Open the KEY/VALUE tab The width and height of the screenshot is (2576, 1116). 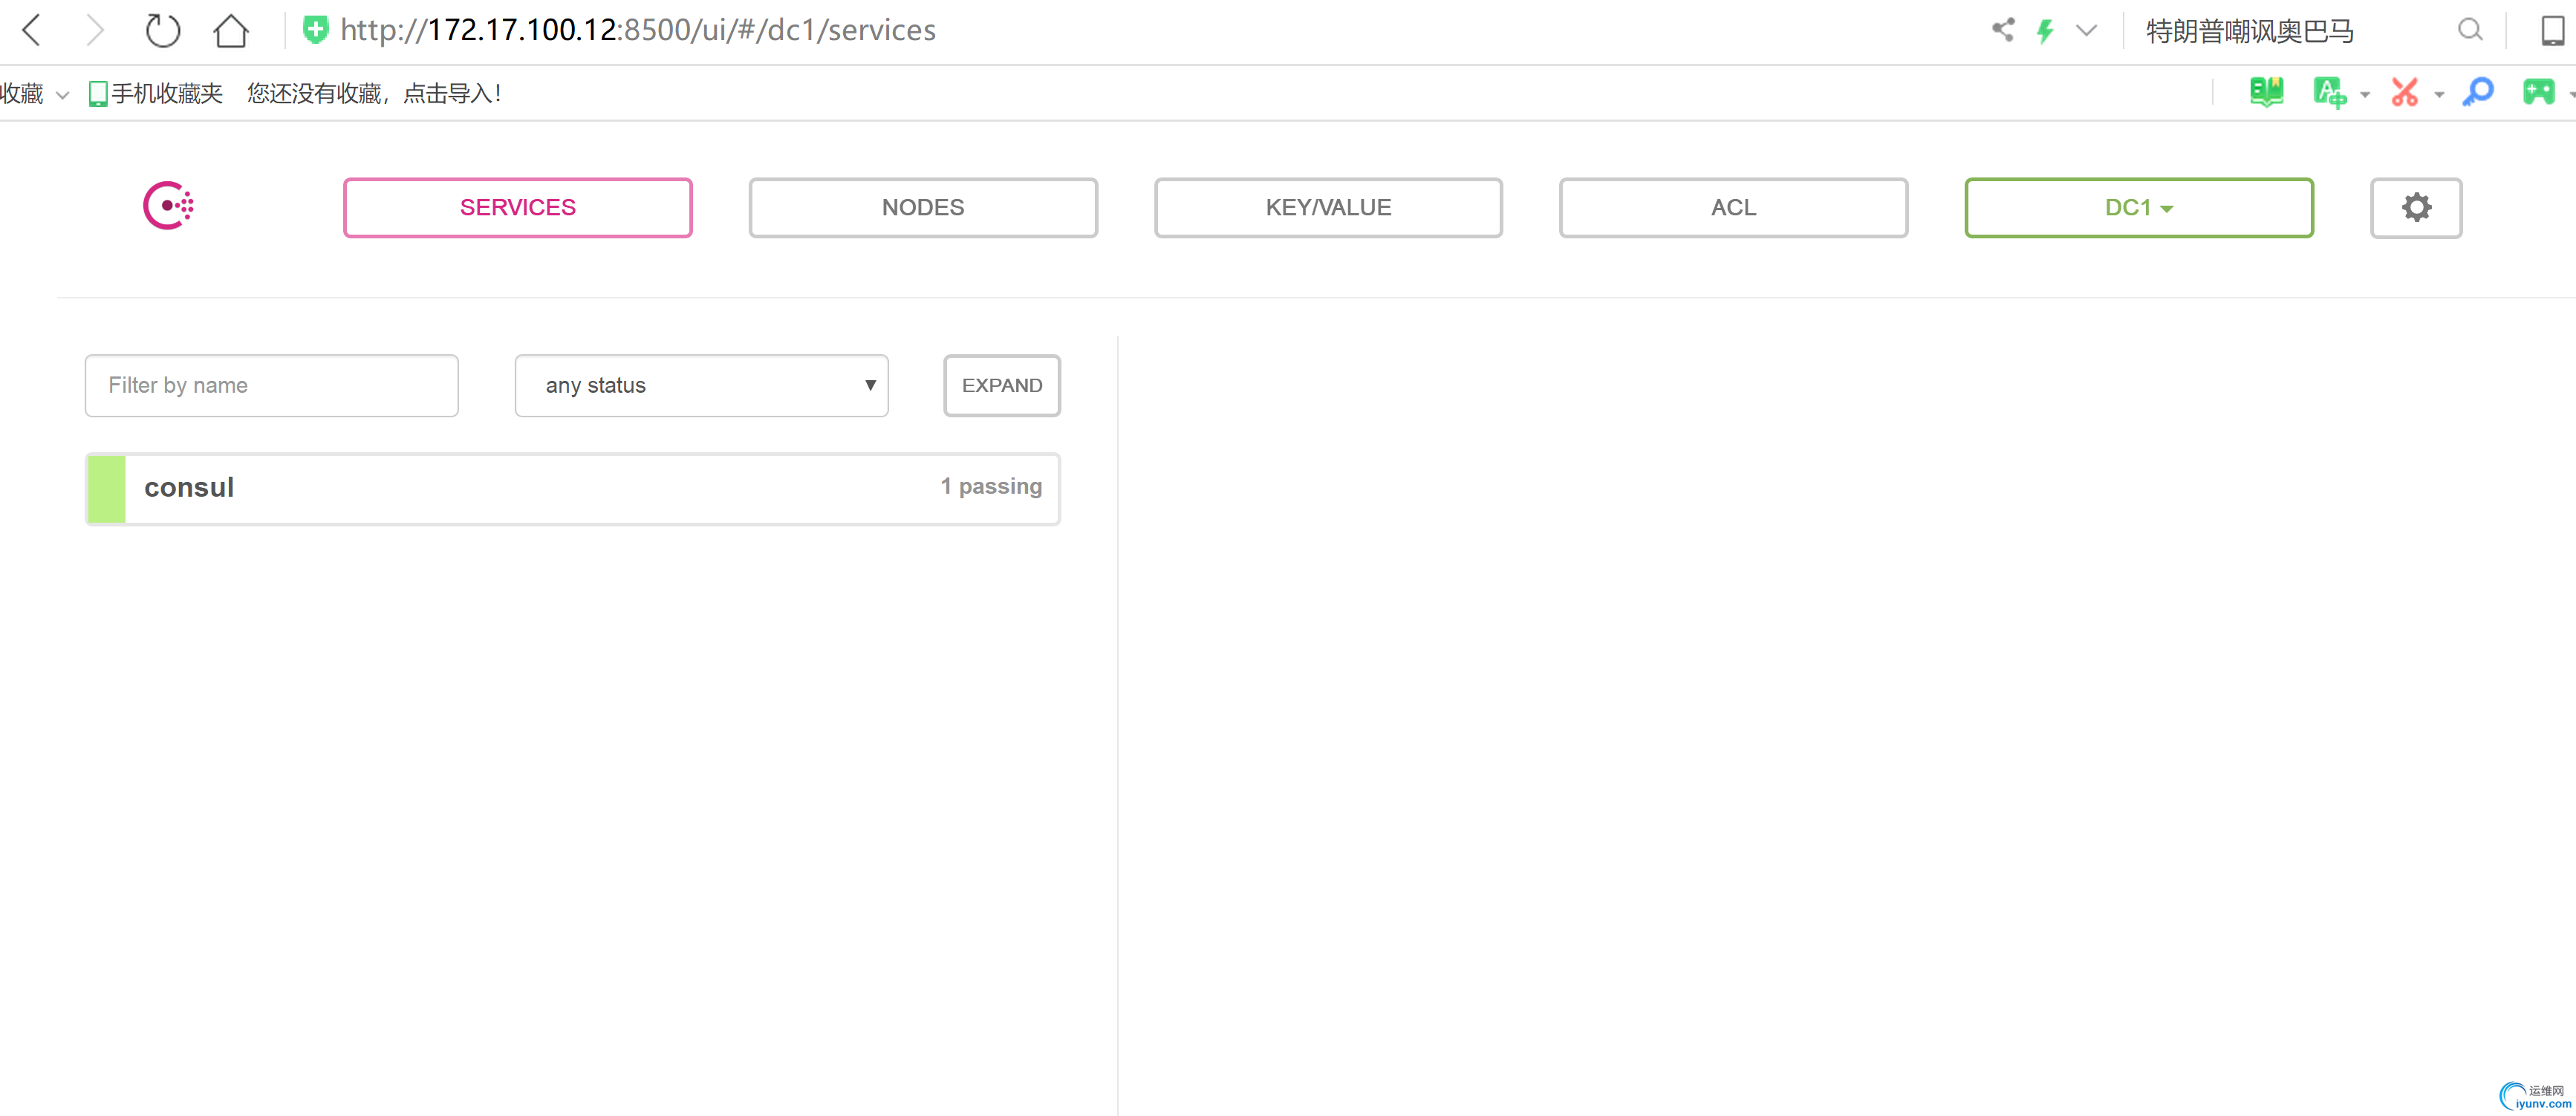[1327, 208]
